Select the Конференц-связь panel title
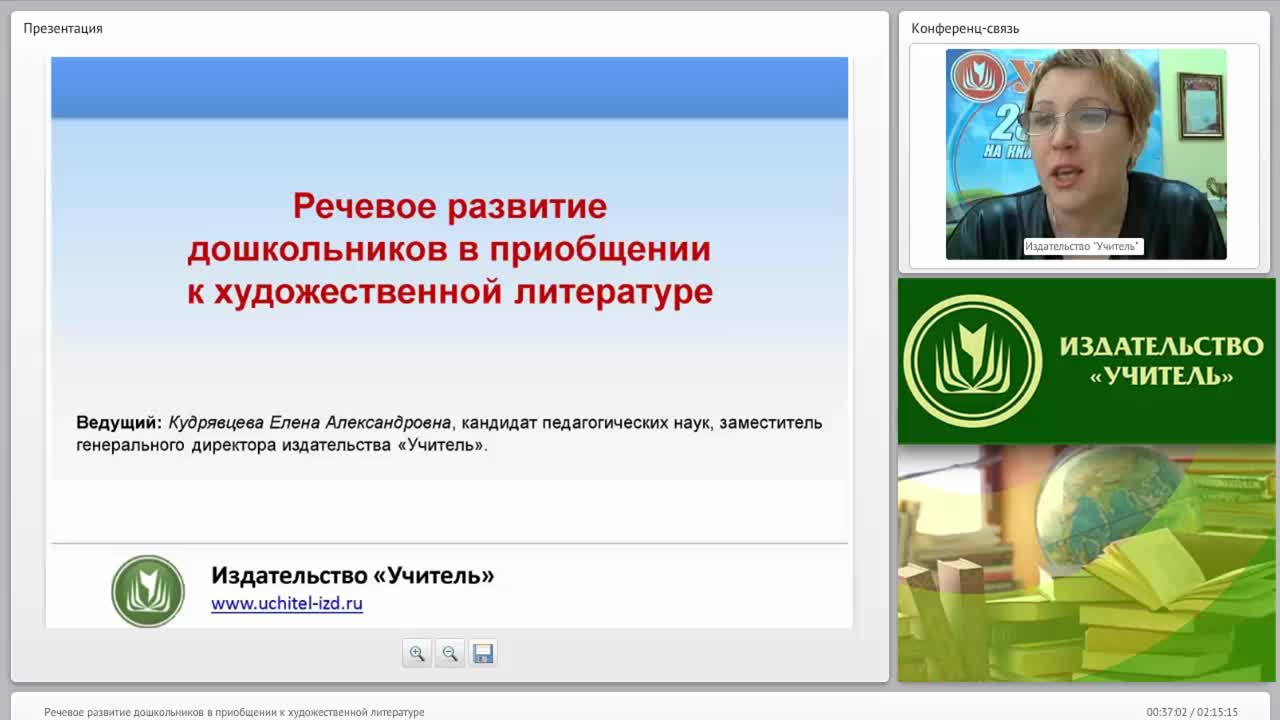Viewport: 1280px width, 720px height. (965, 28)
